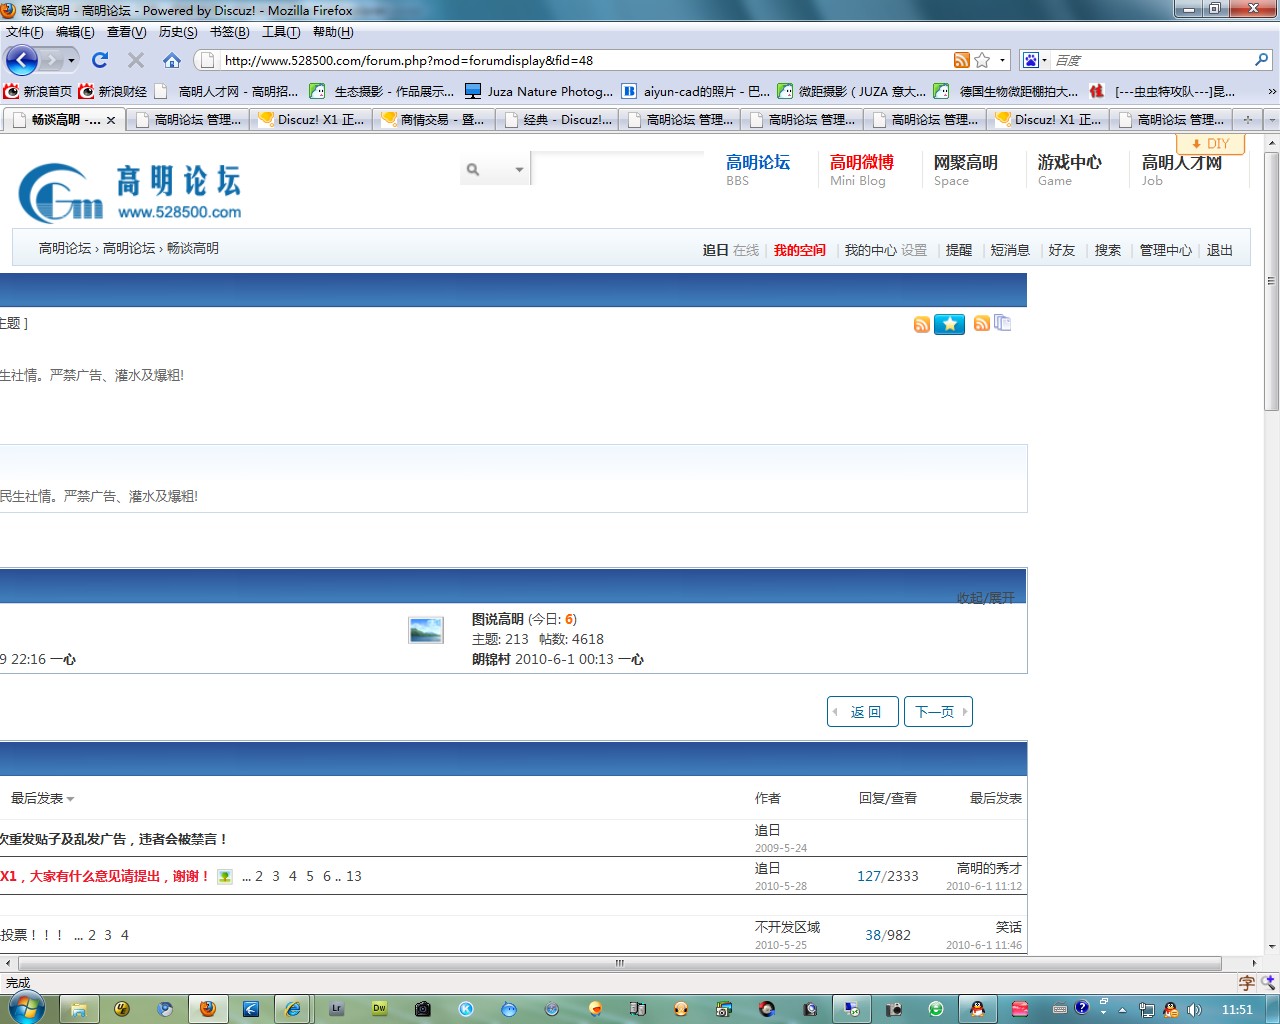1280x1024 pixels.
Task: Toggle 收起/展开 for the sub-forum section
Action: 985,598
